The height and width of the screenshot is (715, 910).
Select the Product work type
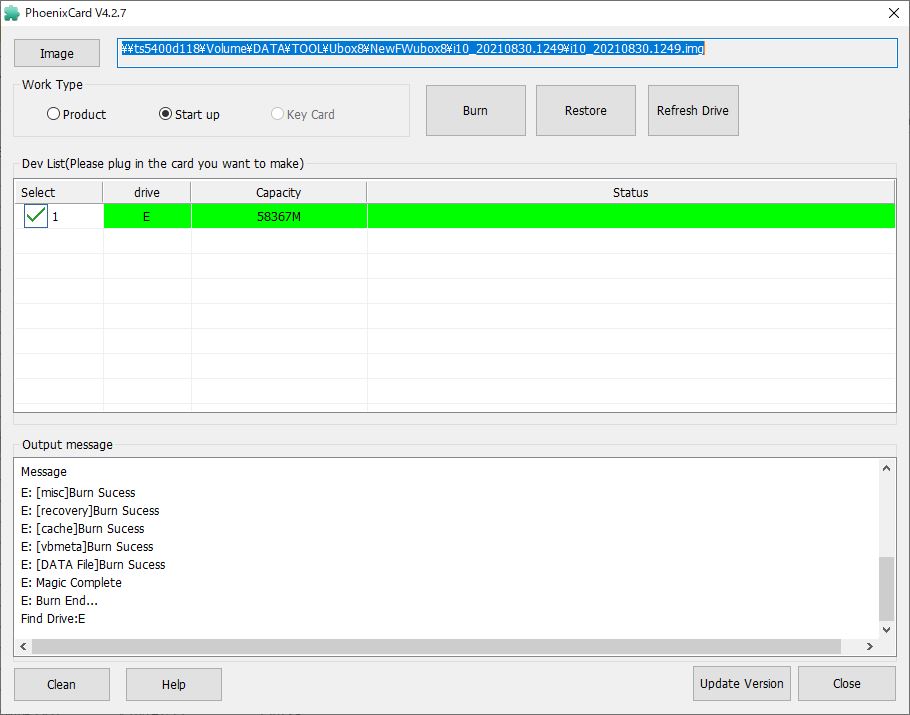(77, 114)
